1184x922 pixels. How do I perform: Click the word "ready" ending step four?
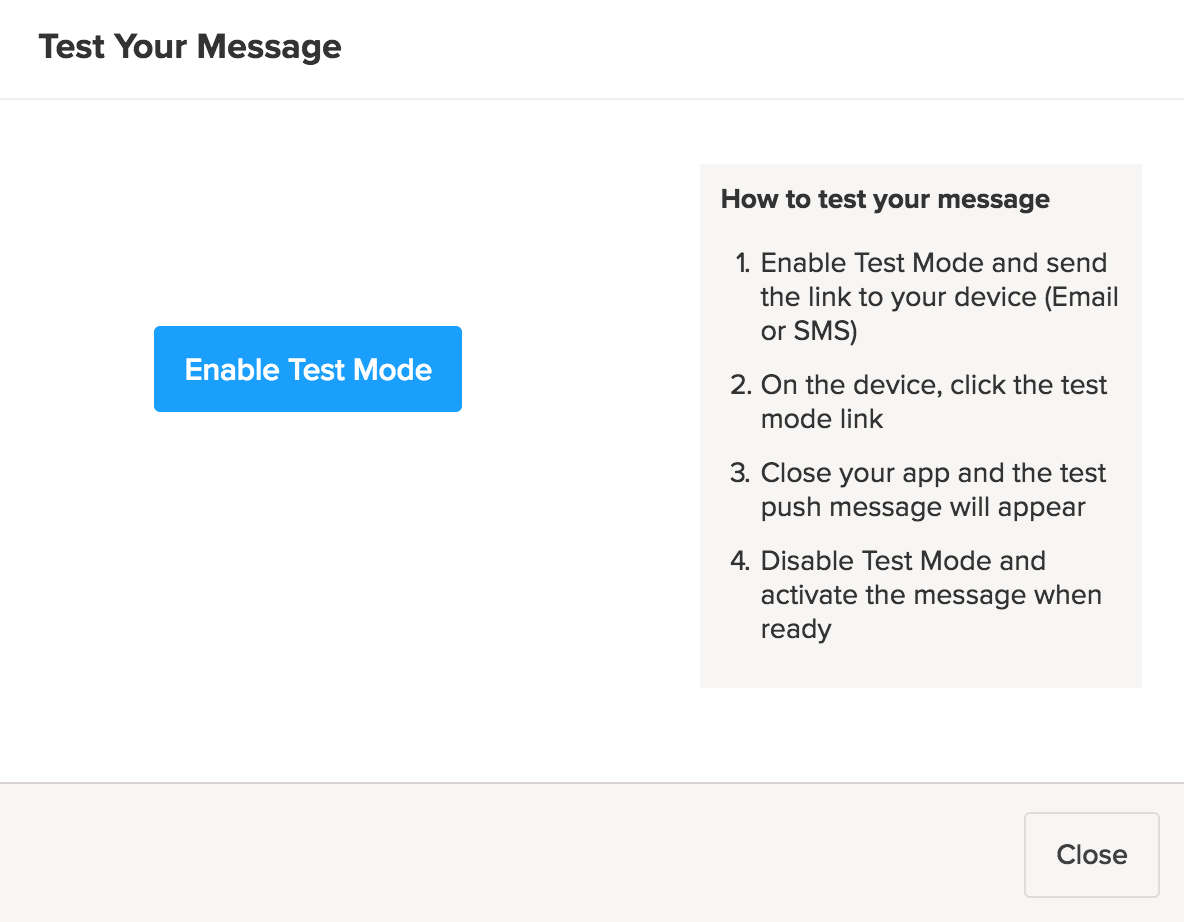coord(796,629)
